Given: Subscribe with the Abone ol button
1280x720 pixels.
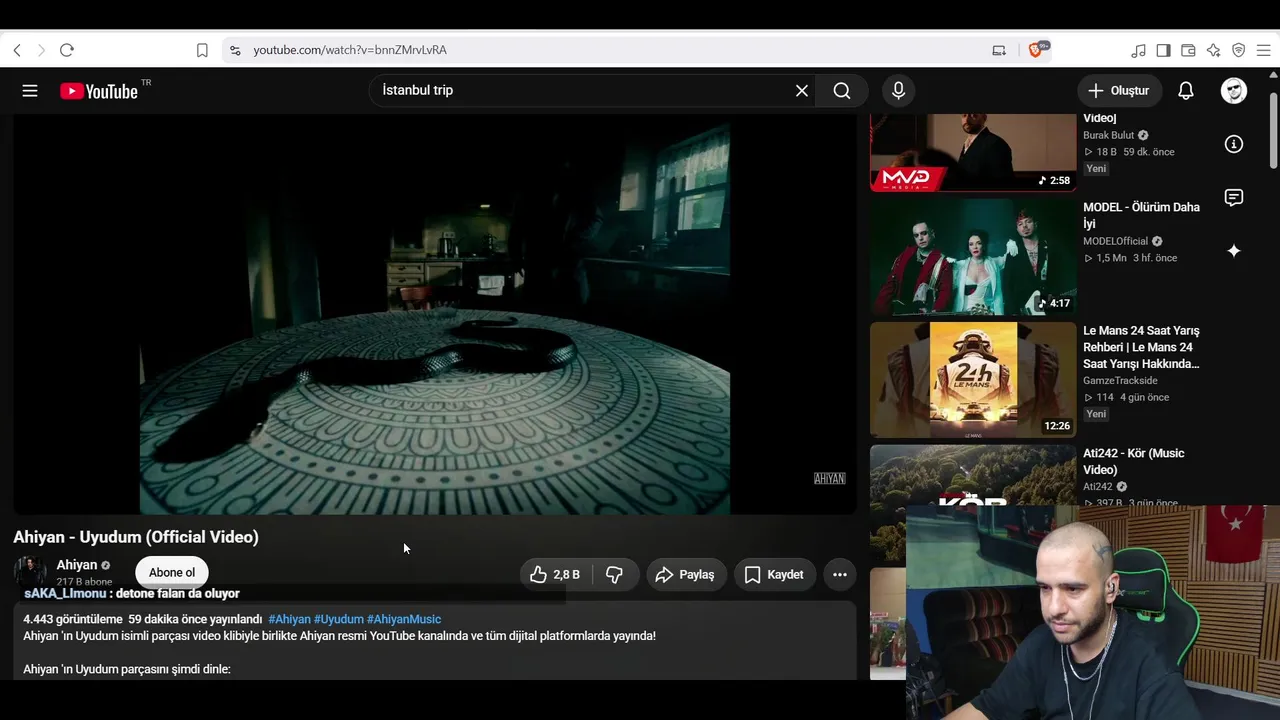Looking at the screenshot, I should pos(172,573).
